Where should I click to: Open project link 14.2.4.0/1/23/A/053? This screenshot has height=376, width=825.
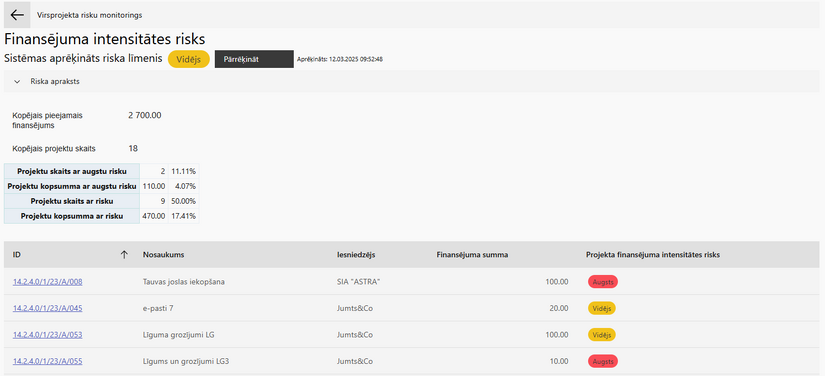[47, 334]
